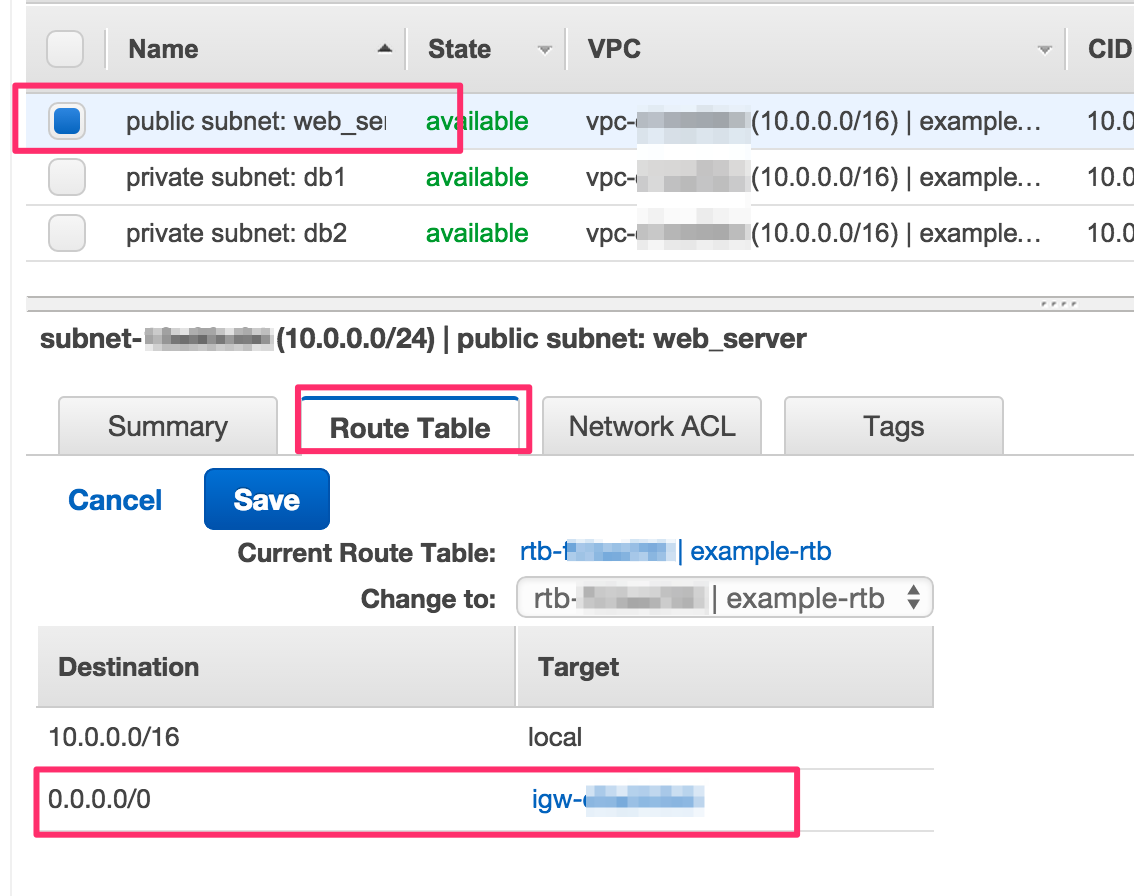
Task: Click the Cancel link
Action: [115, 500]
